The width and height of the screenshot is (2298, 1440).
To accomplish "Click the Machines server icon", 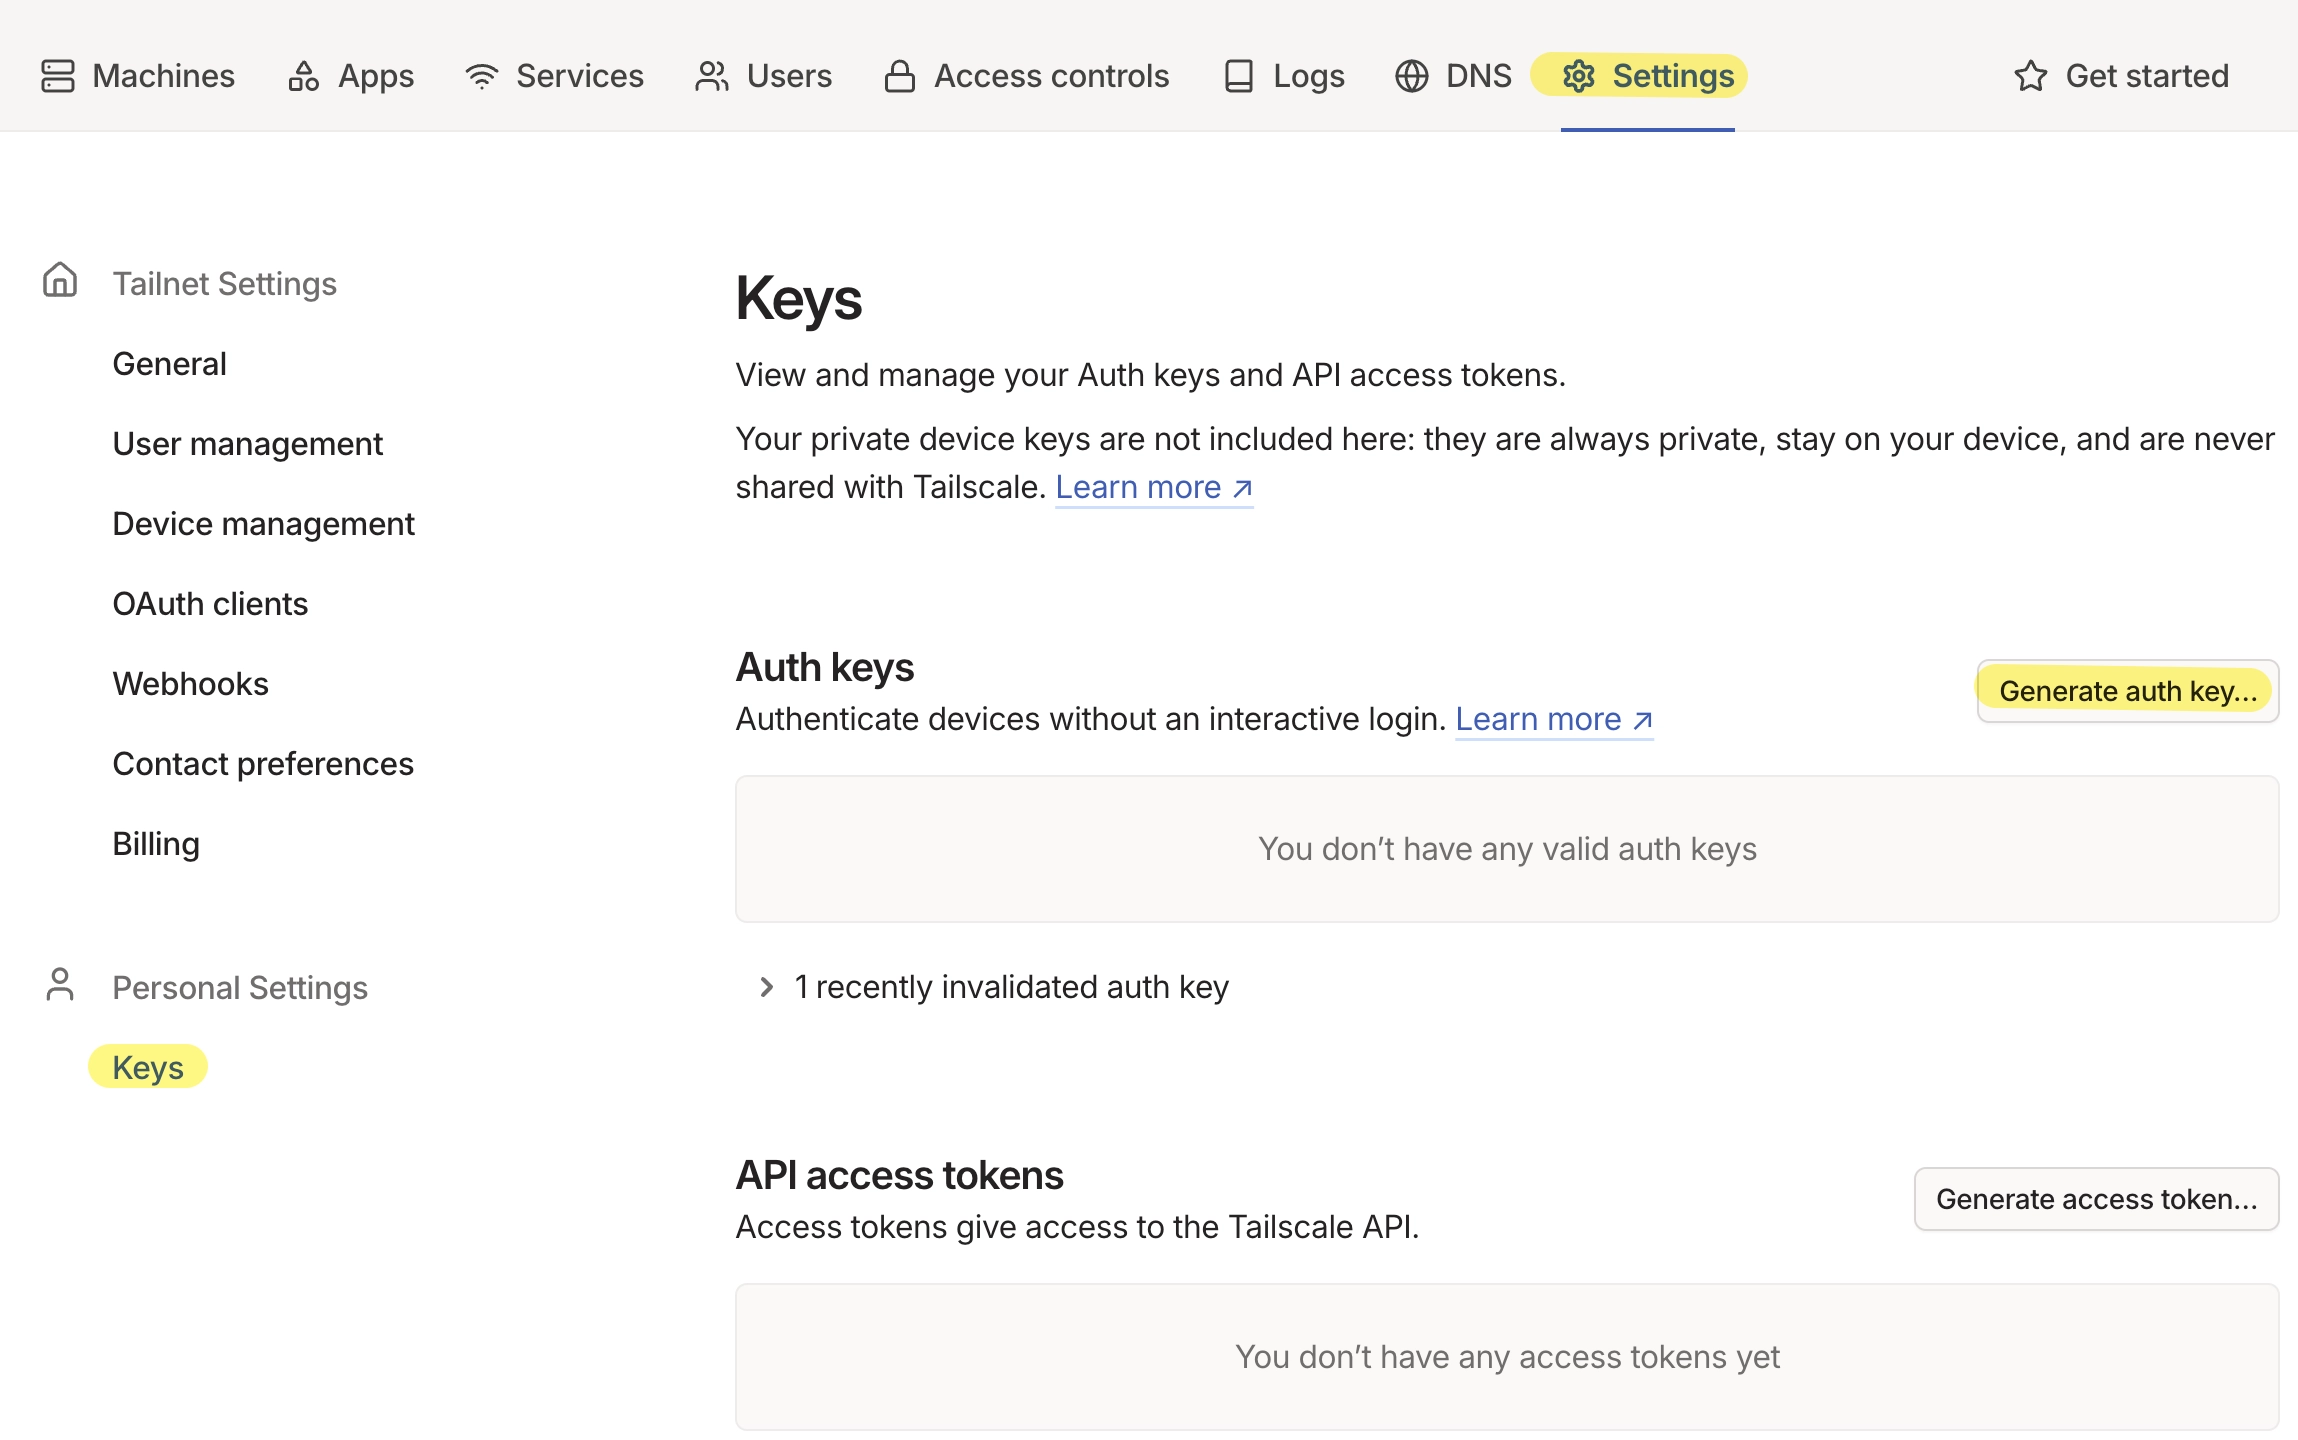I will [x=58, y=76].
